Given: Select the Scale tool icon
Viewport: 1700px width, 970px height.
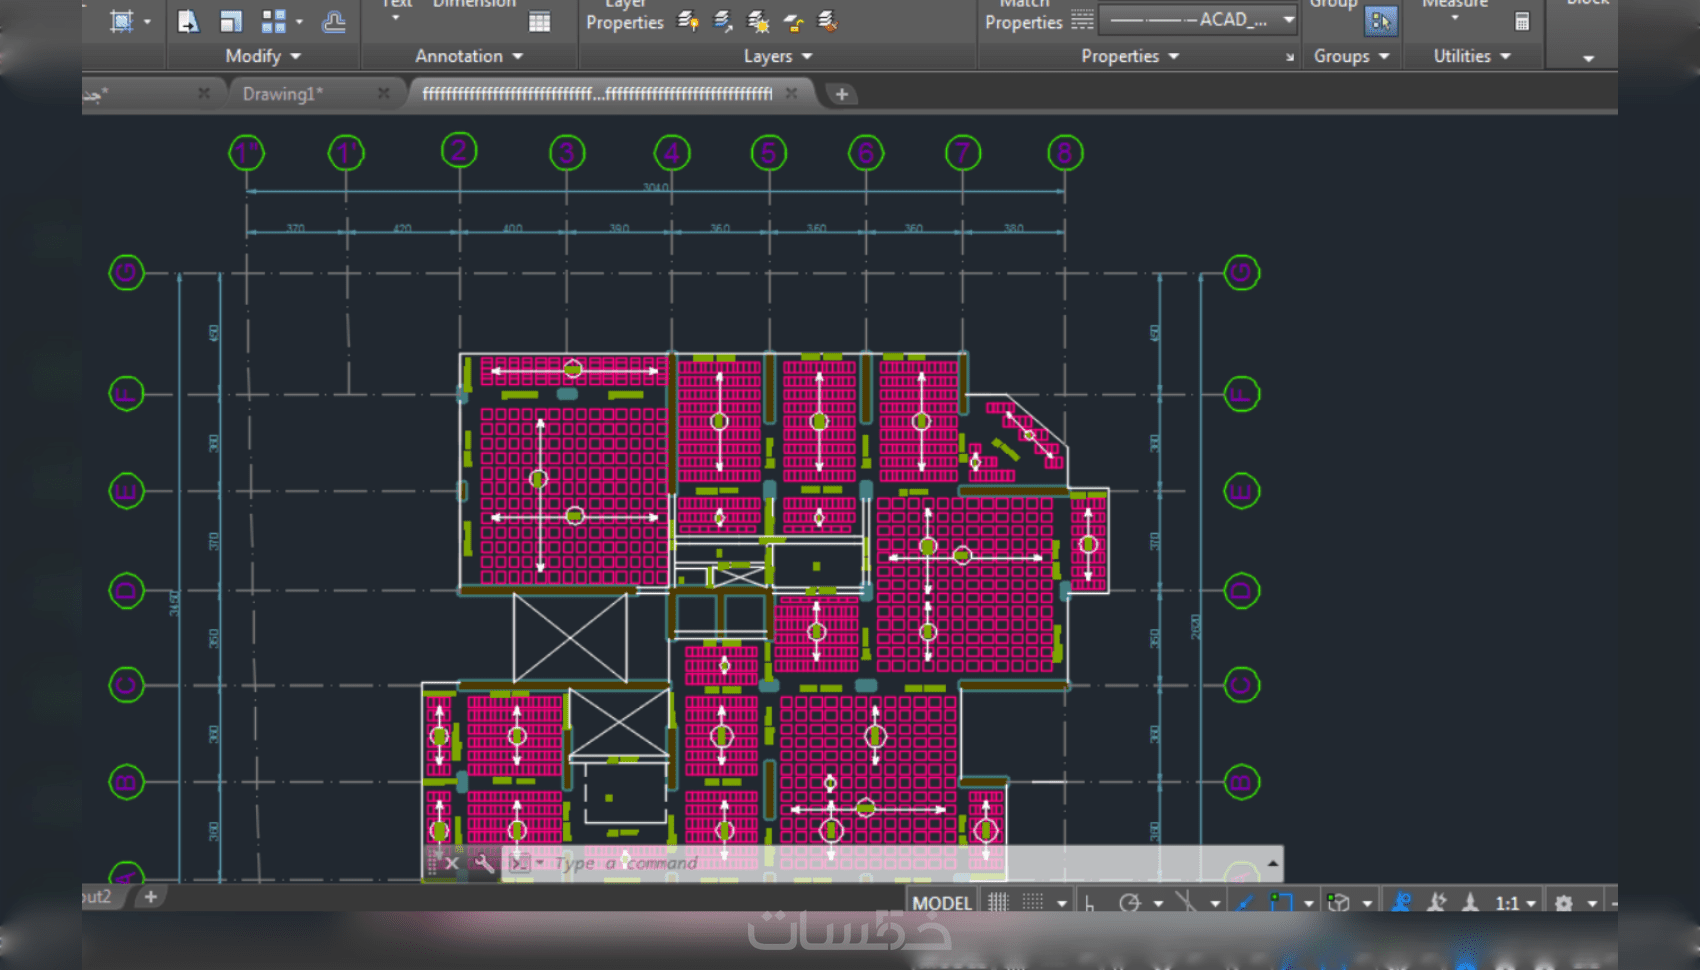Looking at the screenshot, I should tap(231, 22).
